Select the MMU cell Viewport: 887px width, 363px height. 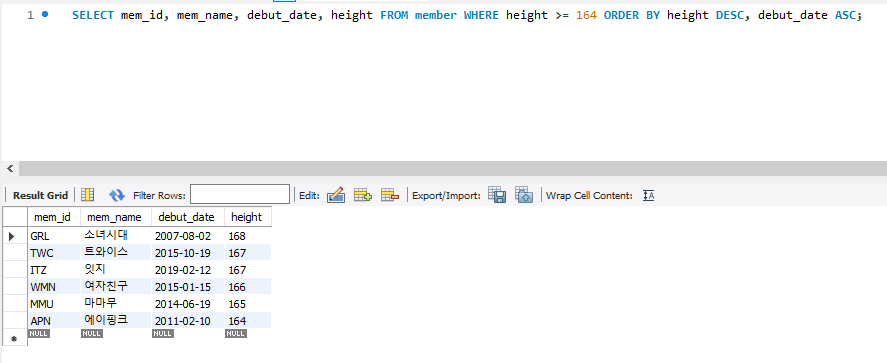coord(54,304)
